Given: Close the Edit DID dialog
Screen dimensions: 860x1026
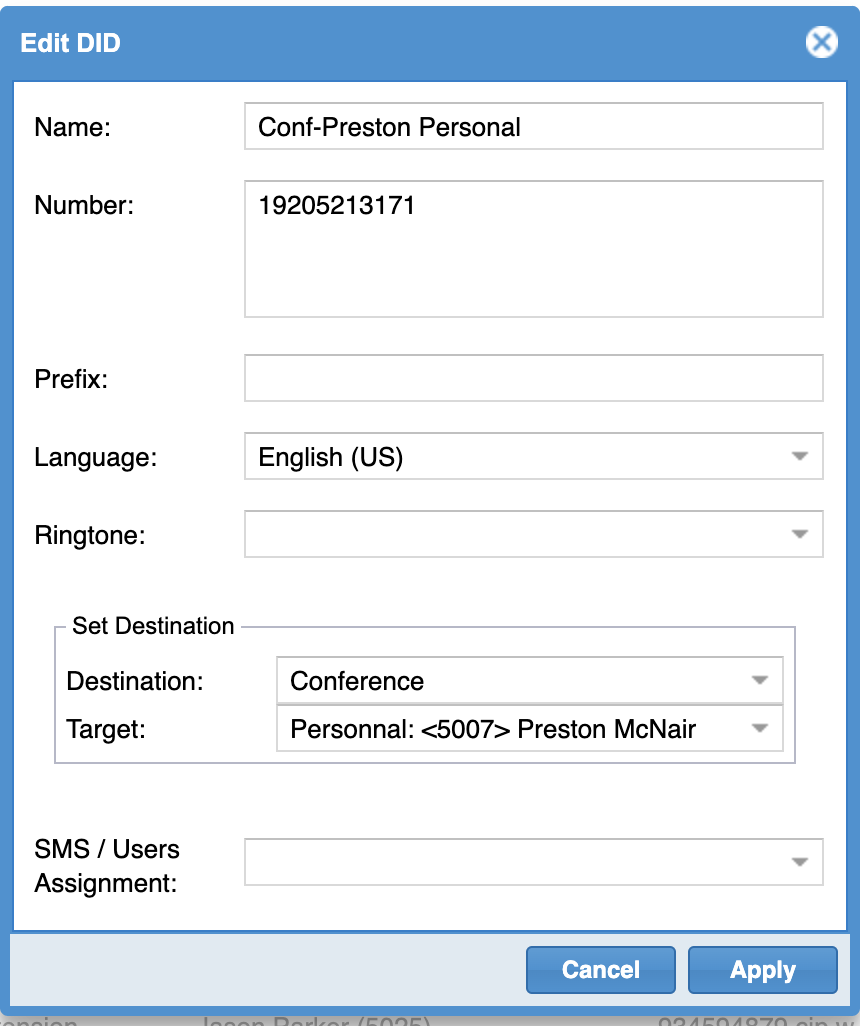Looking at the screenshot, I should (821, 42).
